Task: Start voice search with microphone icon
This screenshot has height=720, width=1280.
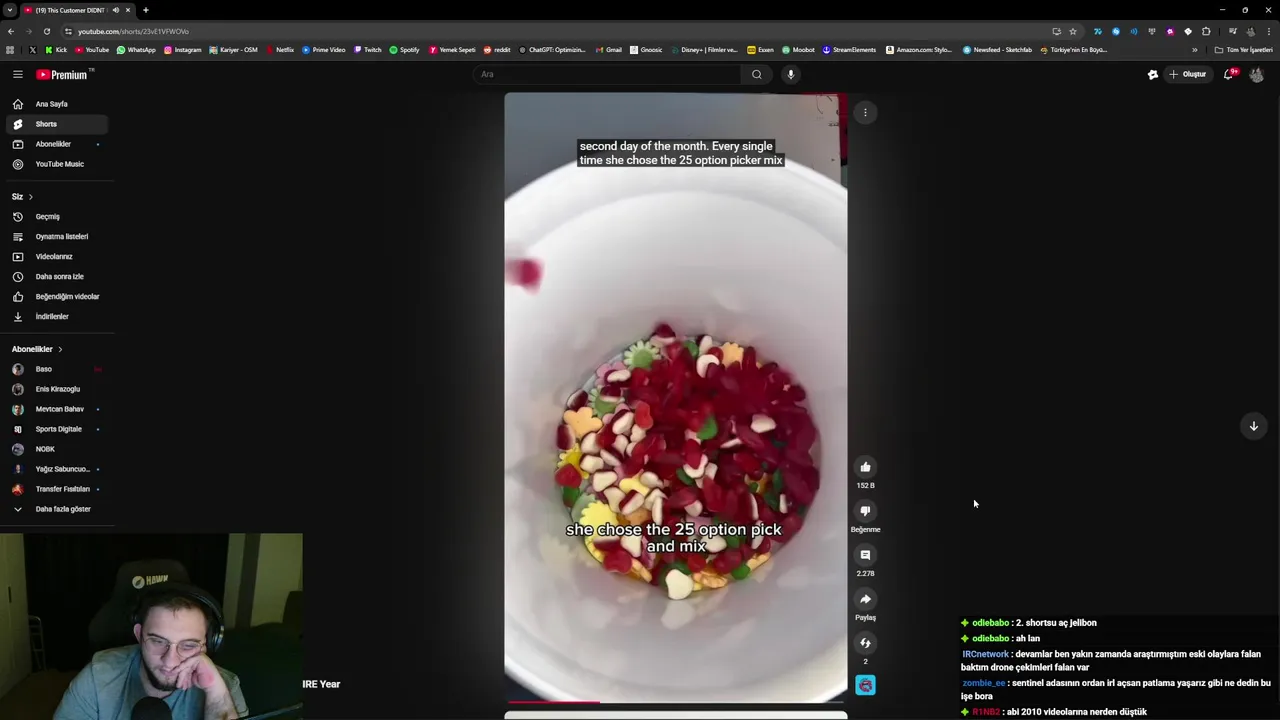Action: (790, 74)
